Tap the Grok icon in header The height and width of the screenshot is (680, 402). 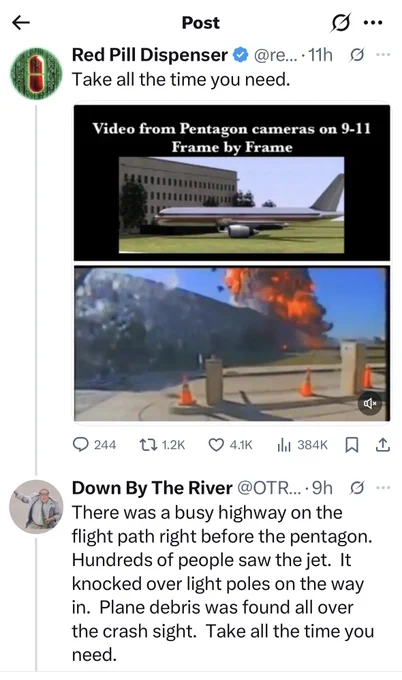[x=340, y=23]
